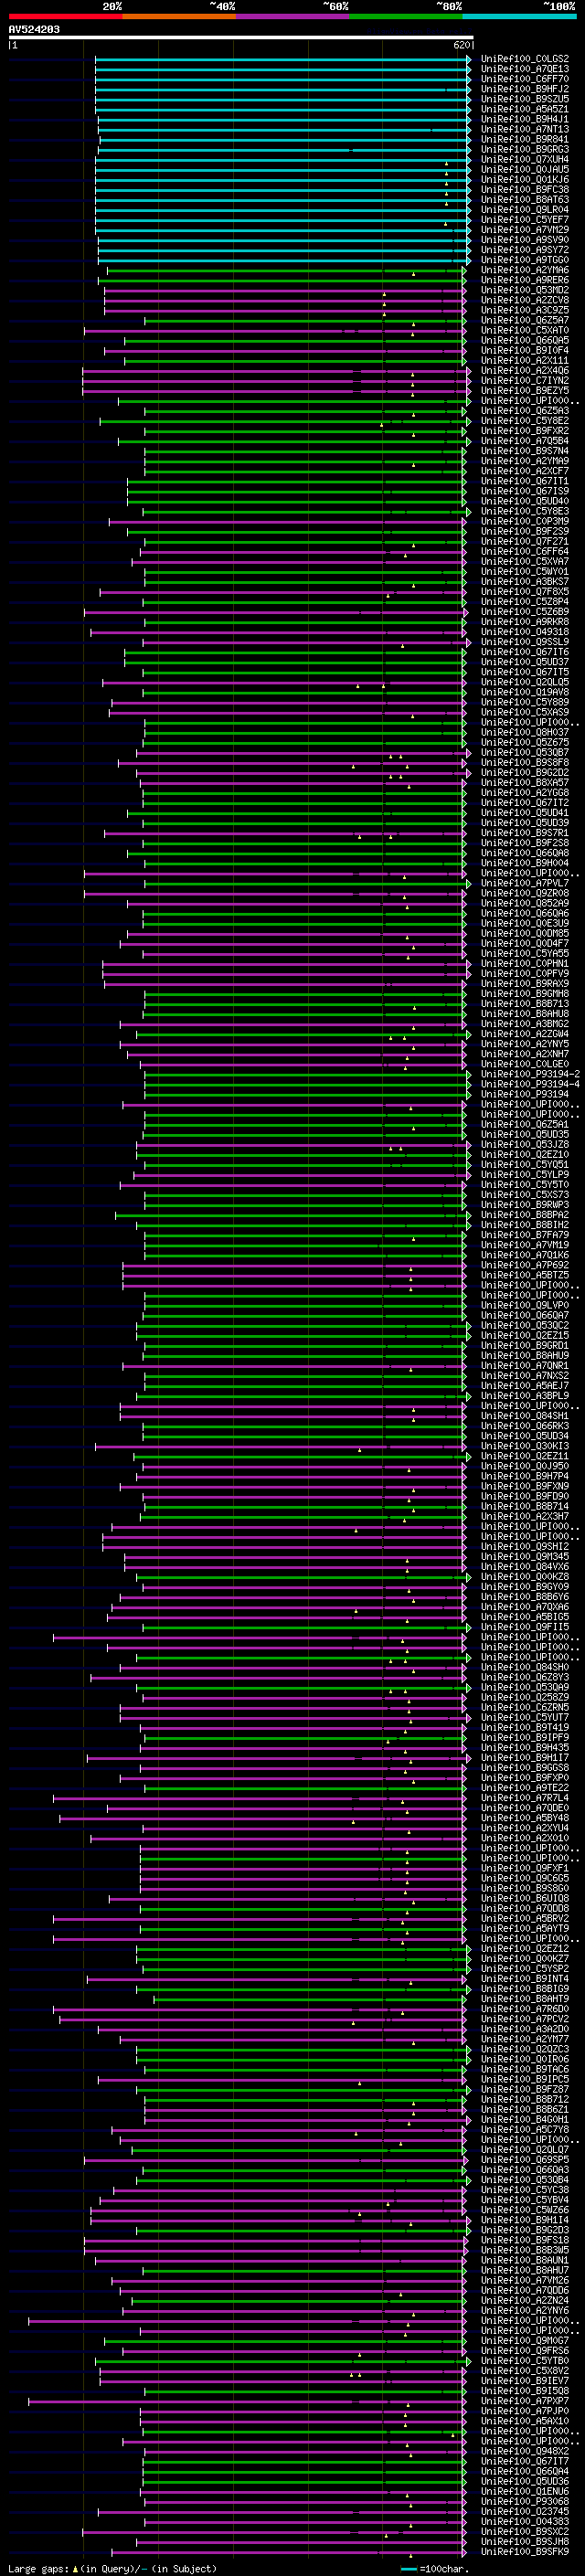Open hit UniRef100_C6FF70
This screenshot has height=2576, width=585.
click(525, 79)
